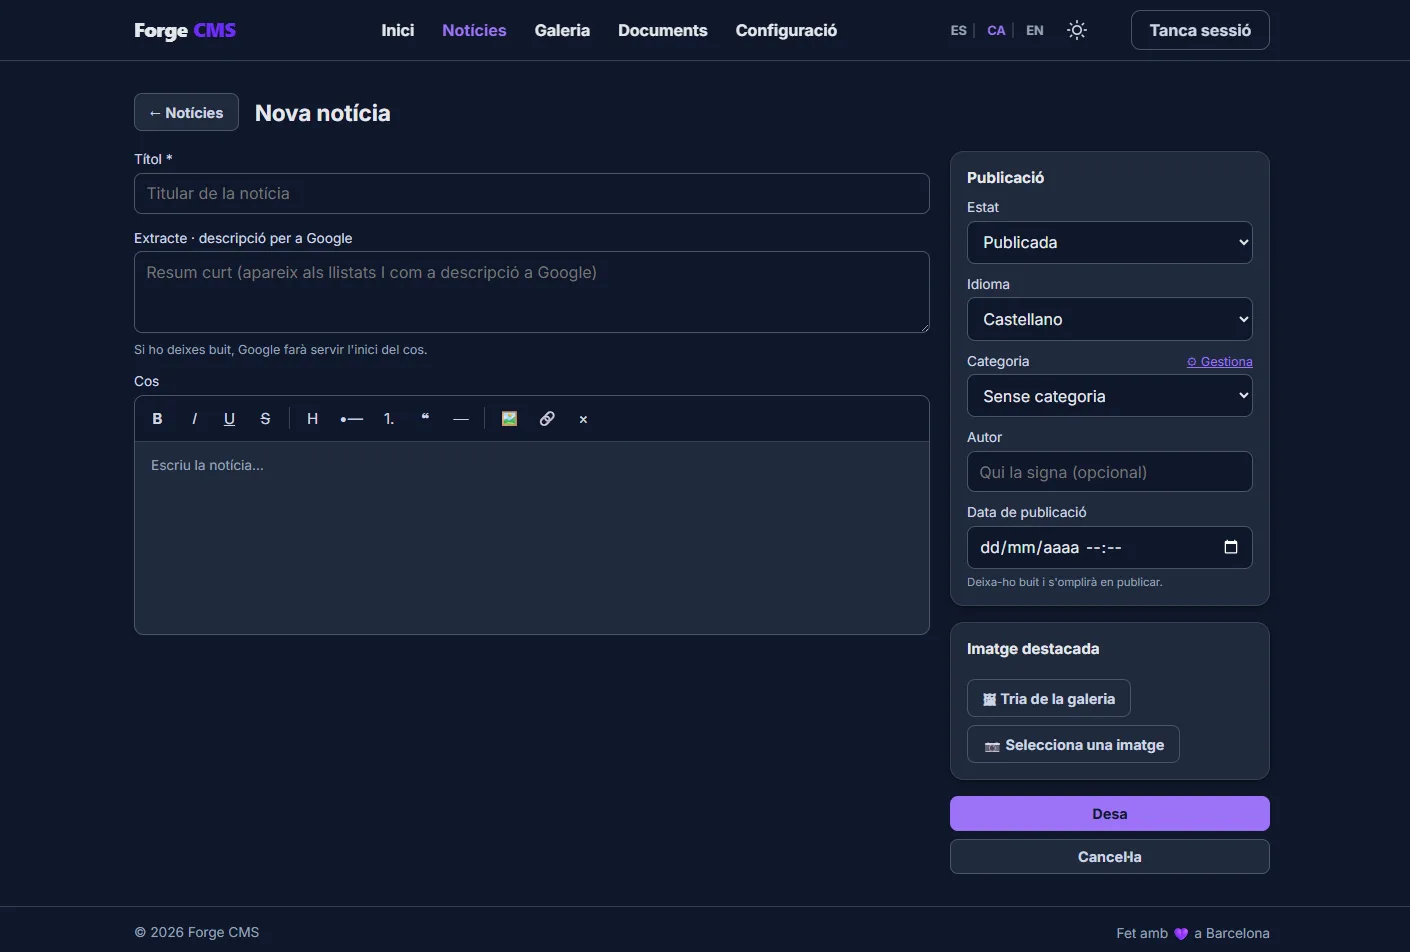1410x952 pixels.
Task: Open the calendar picker for publication date
Action: [1231, 547]
